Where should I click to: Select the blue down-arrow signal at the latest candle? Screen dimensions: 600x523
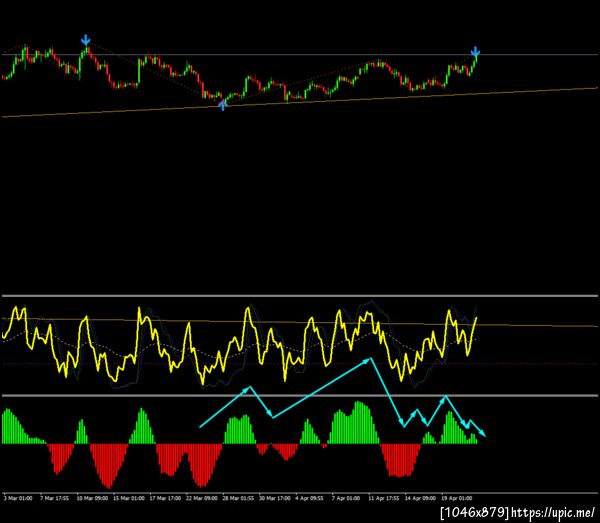pyautogui.click(x=475, y=51)
